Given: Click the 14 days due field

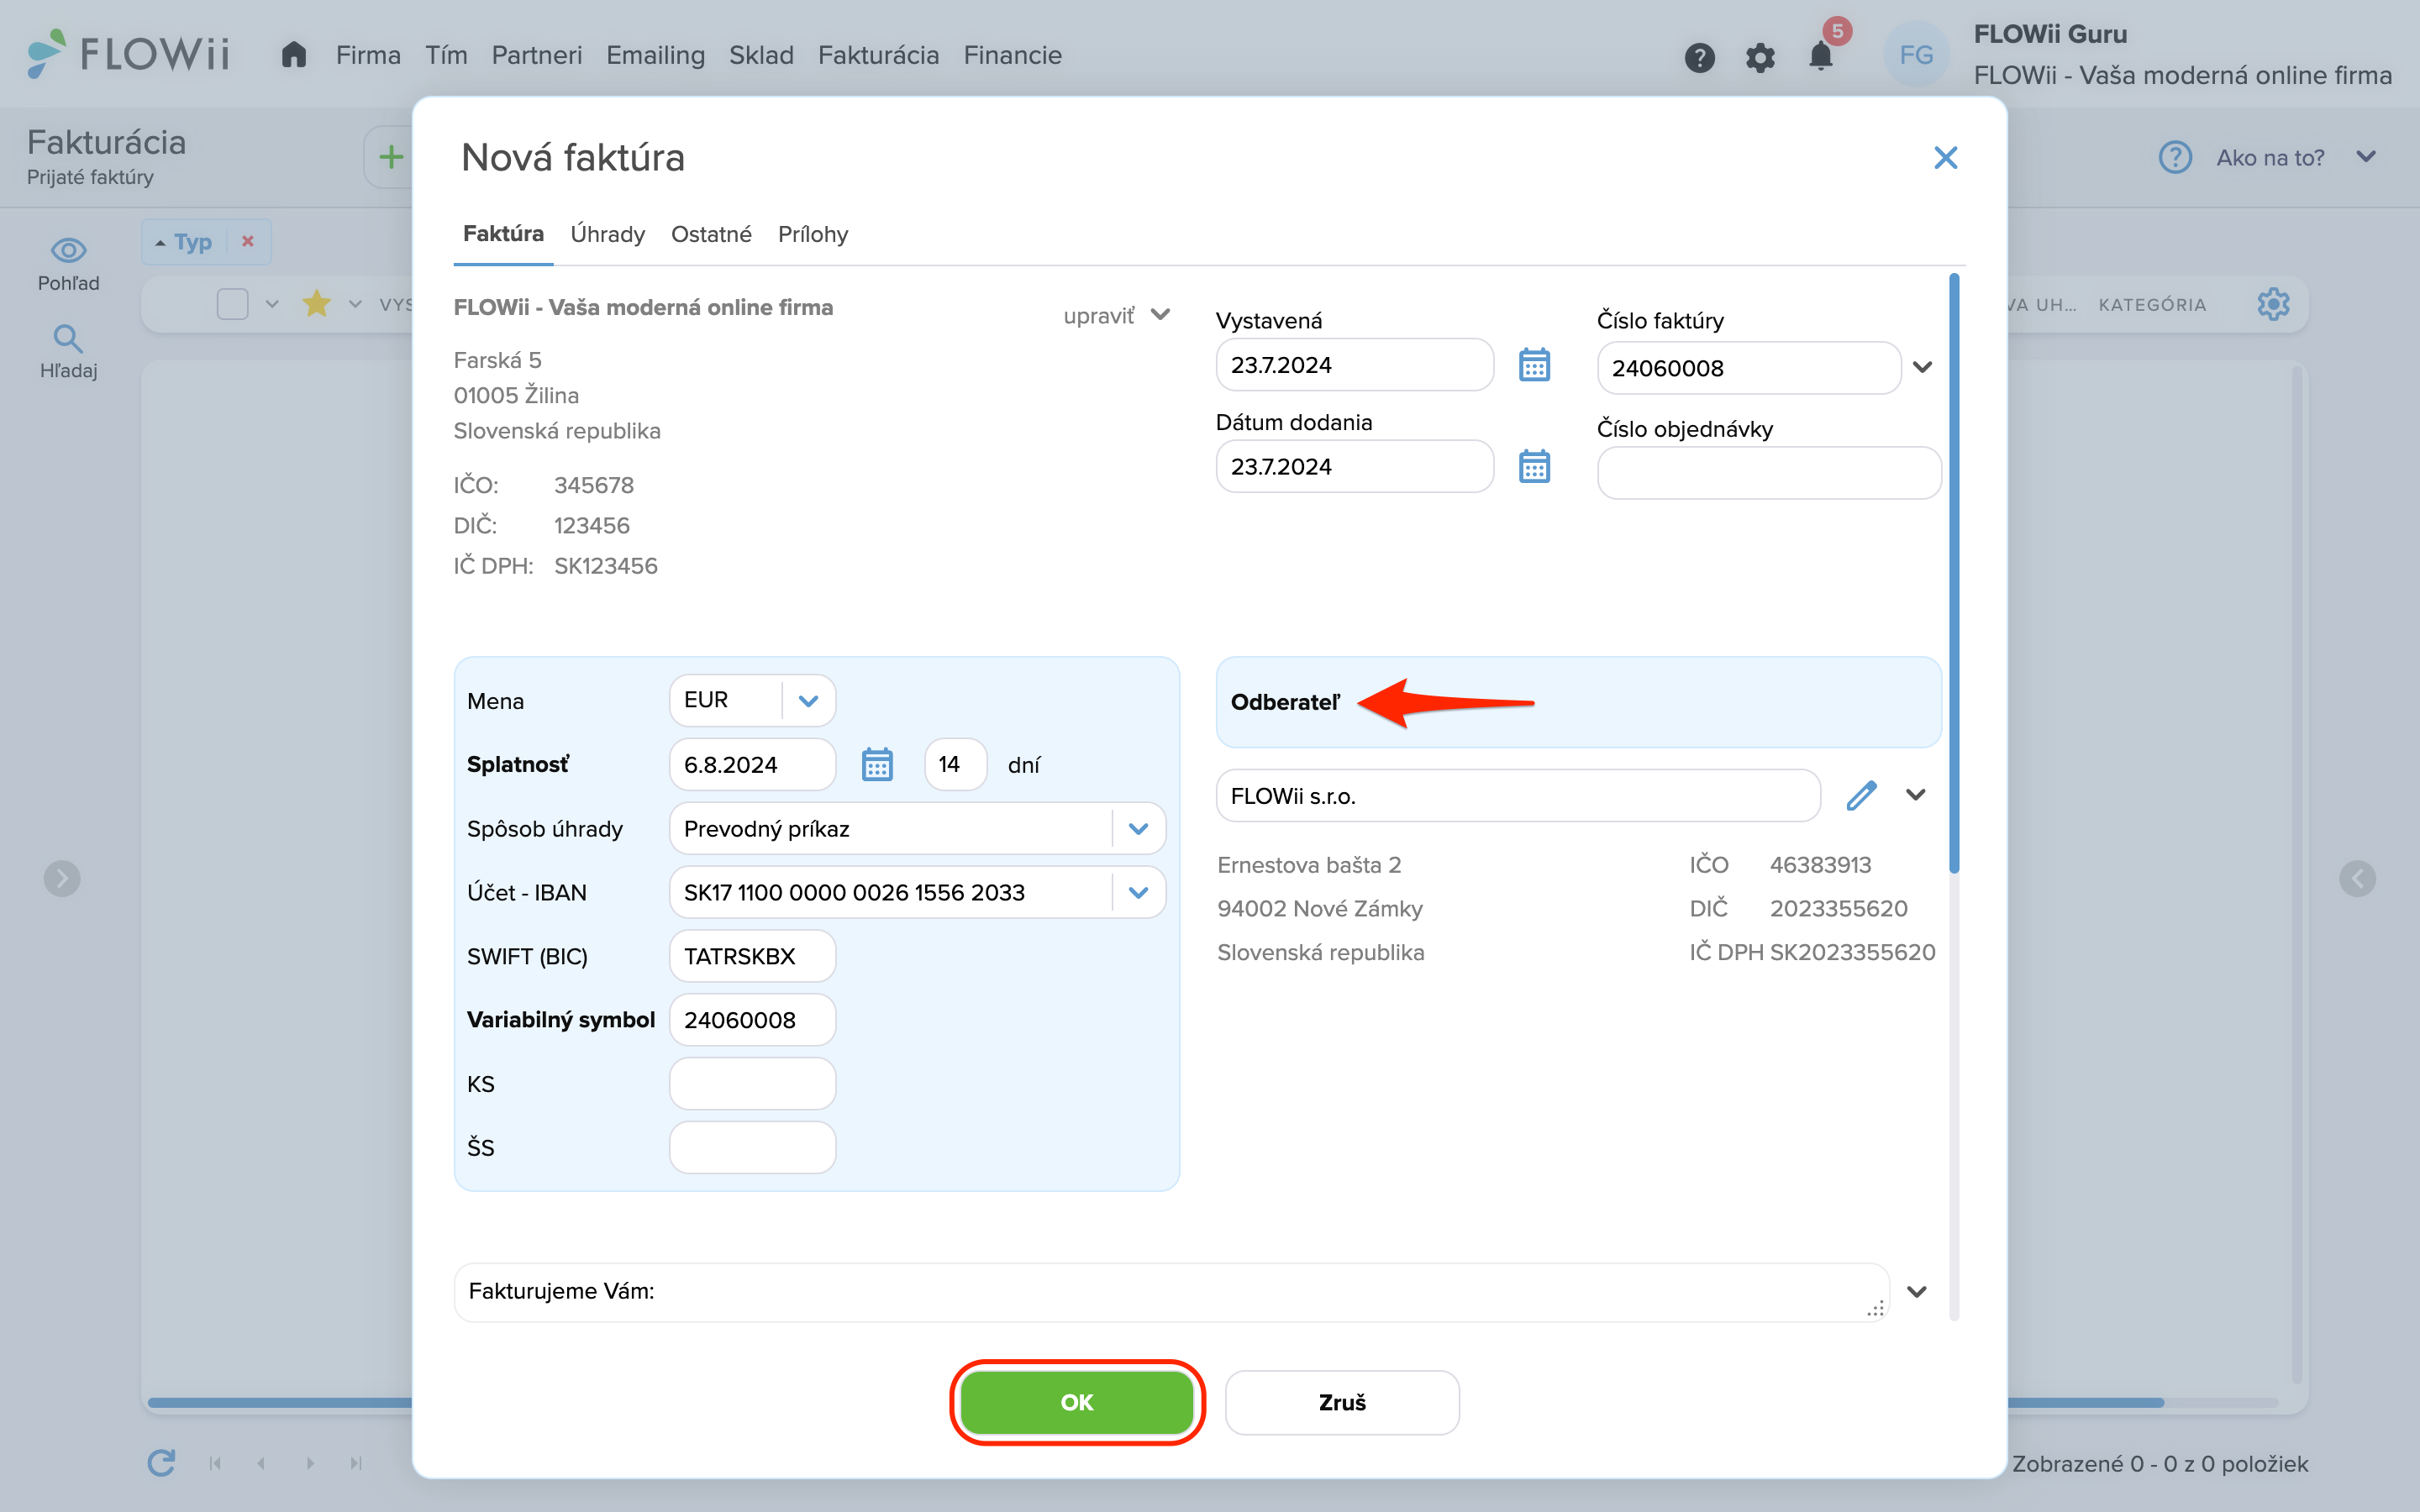Looking at the screenshot, I should (x=956, y=765).
